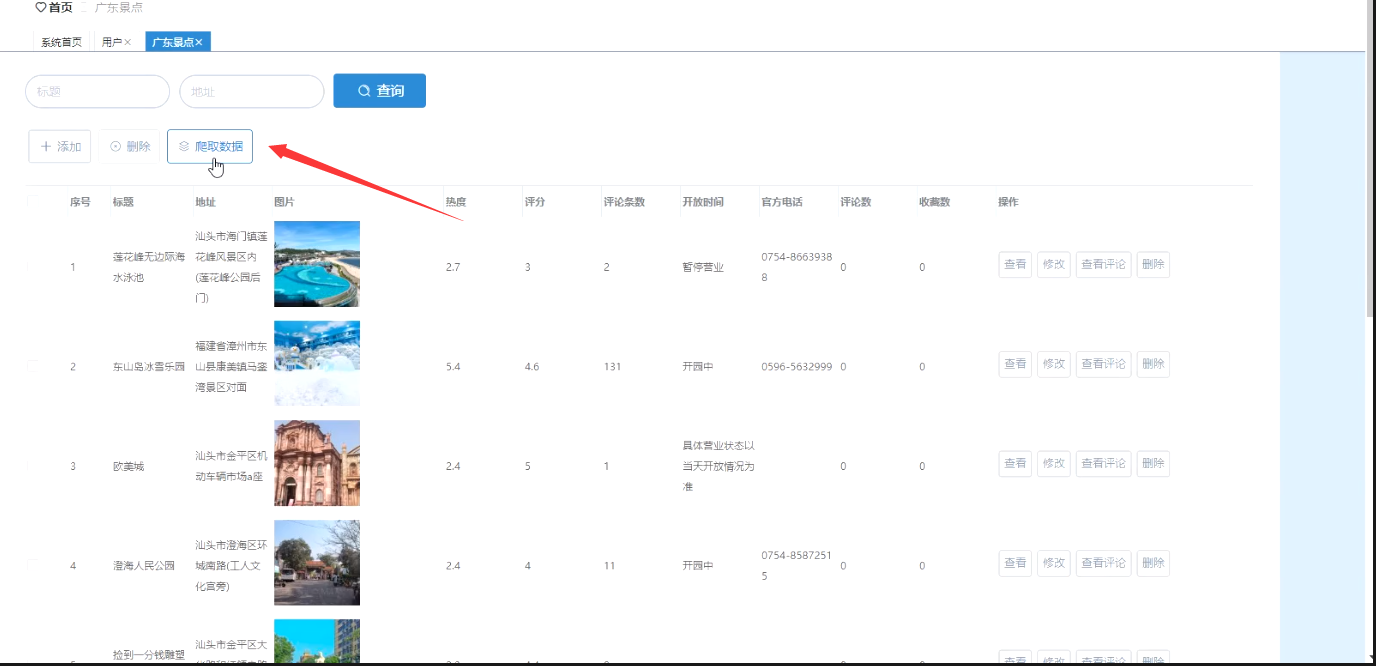Open 查看评论 for 欧美城

point(1104,463)
